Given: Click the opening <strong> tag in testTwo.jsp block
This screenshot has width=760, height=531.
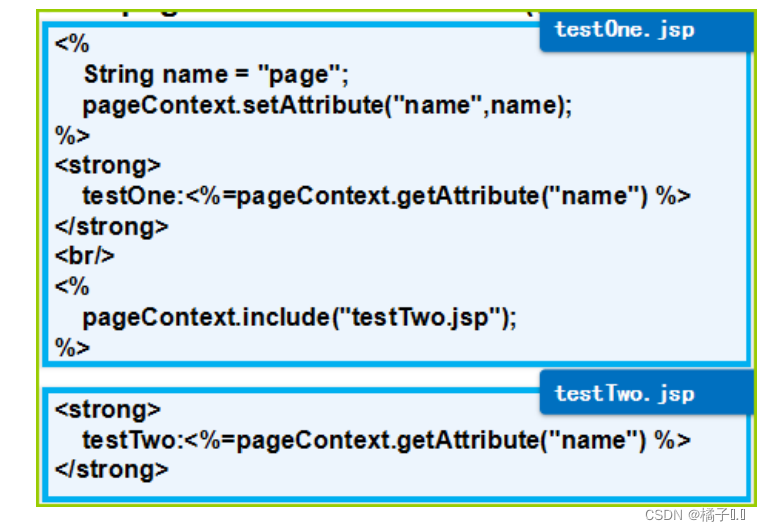Looking at the screenshot, I should pyautogui.click(x=108, y=410).
